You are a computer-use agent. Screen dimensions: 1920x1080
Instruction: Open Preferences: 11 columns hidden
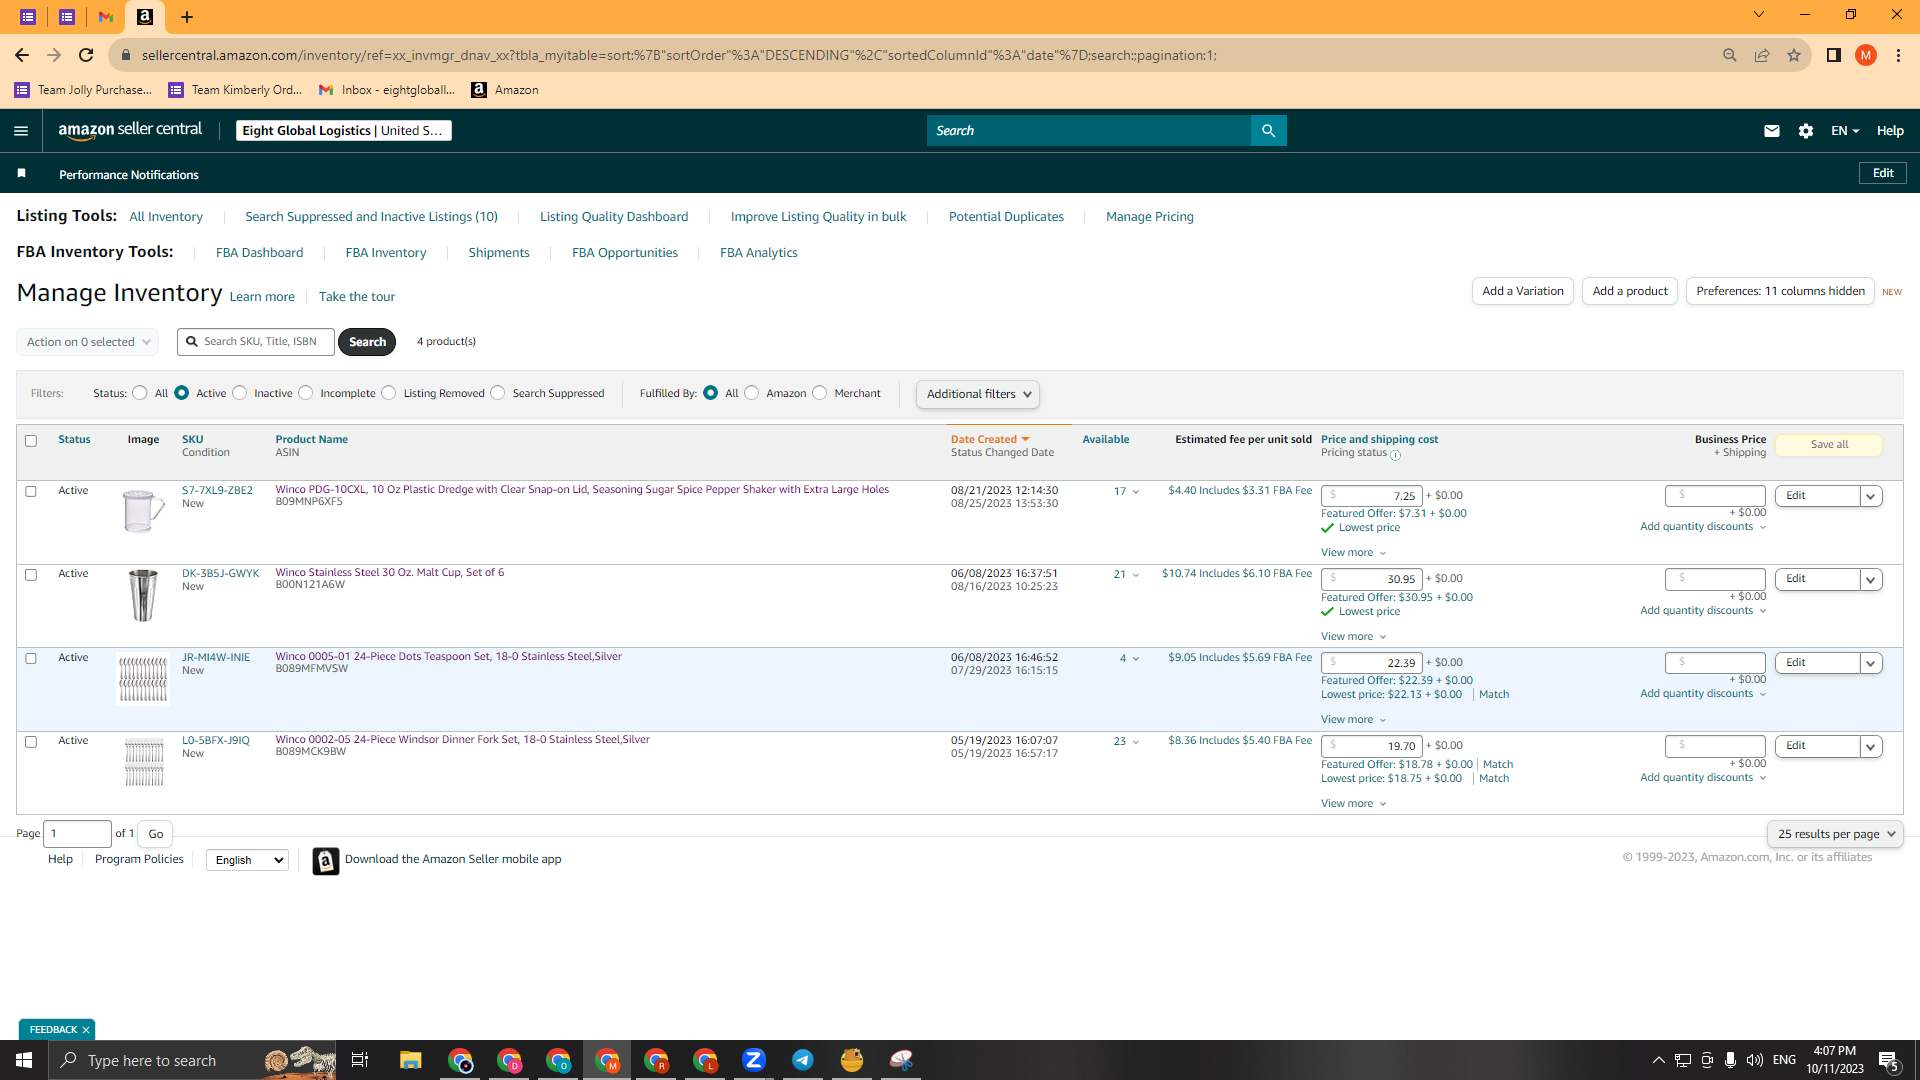[x=1780, y=291]
